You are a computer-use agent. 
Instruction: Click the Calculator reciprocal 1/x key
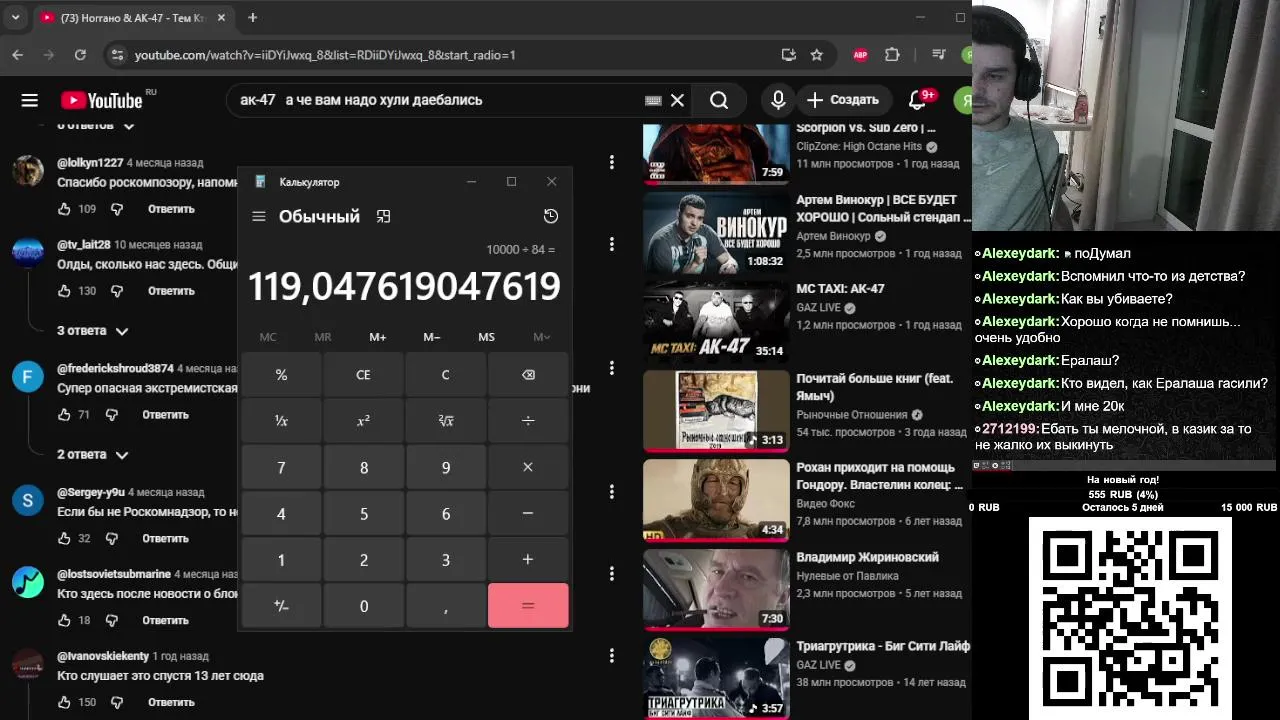(x=281, y=421)
